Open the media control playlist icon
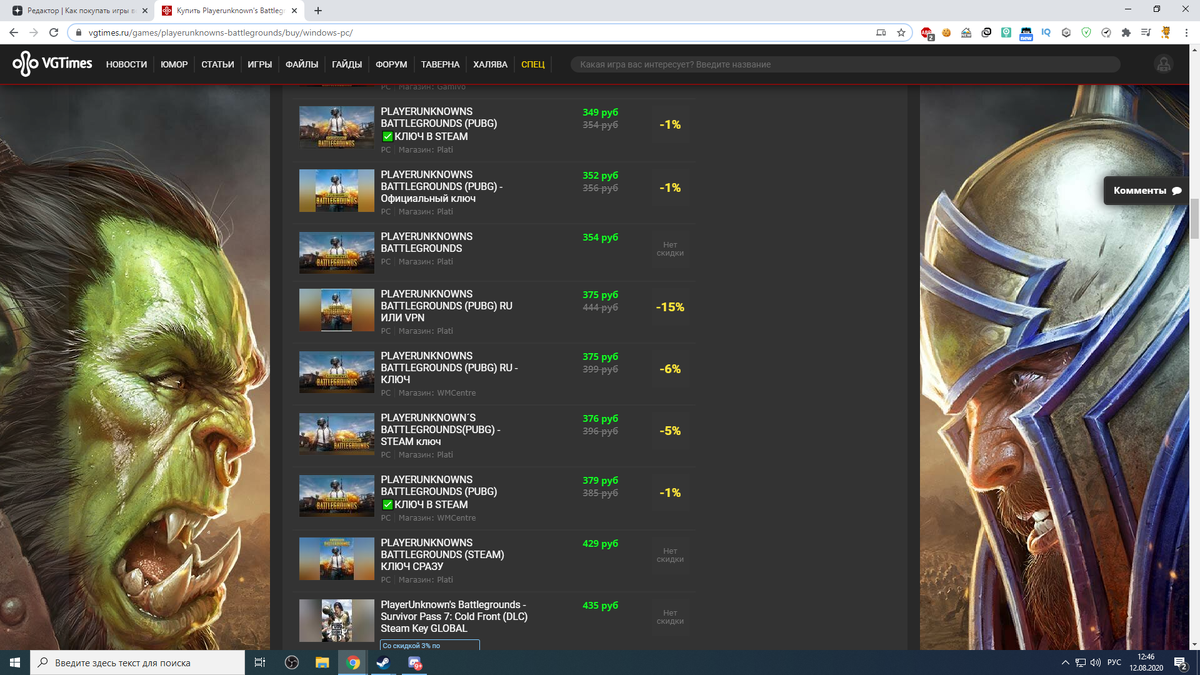1200x675 pixels. pyautogui.click(x=1146, y=32)
